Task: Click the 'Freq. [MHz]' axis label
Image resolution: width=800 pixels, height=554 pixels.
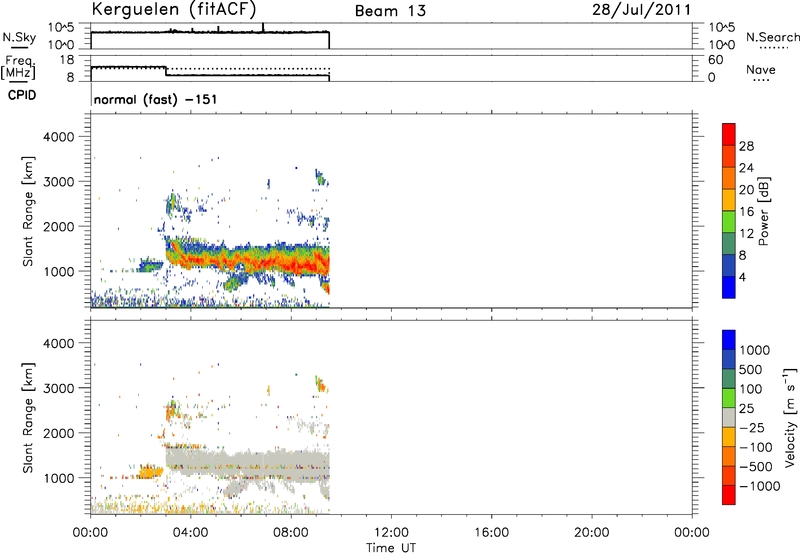Action: pos(19,67)
